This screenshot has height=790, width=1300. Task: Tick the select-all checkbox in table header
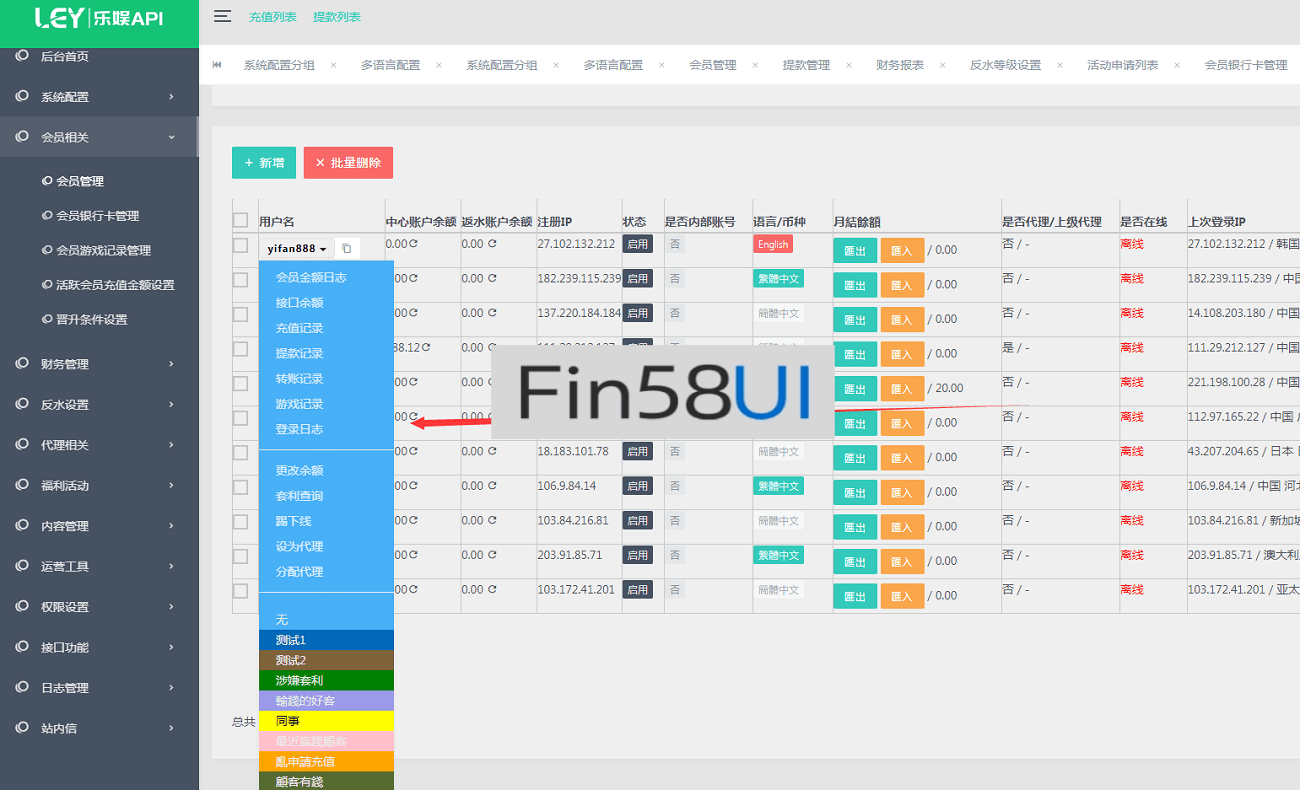pyautogui.click(x=240, y=220)
